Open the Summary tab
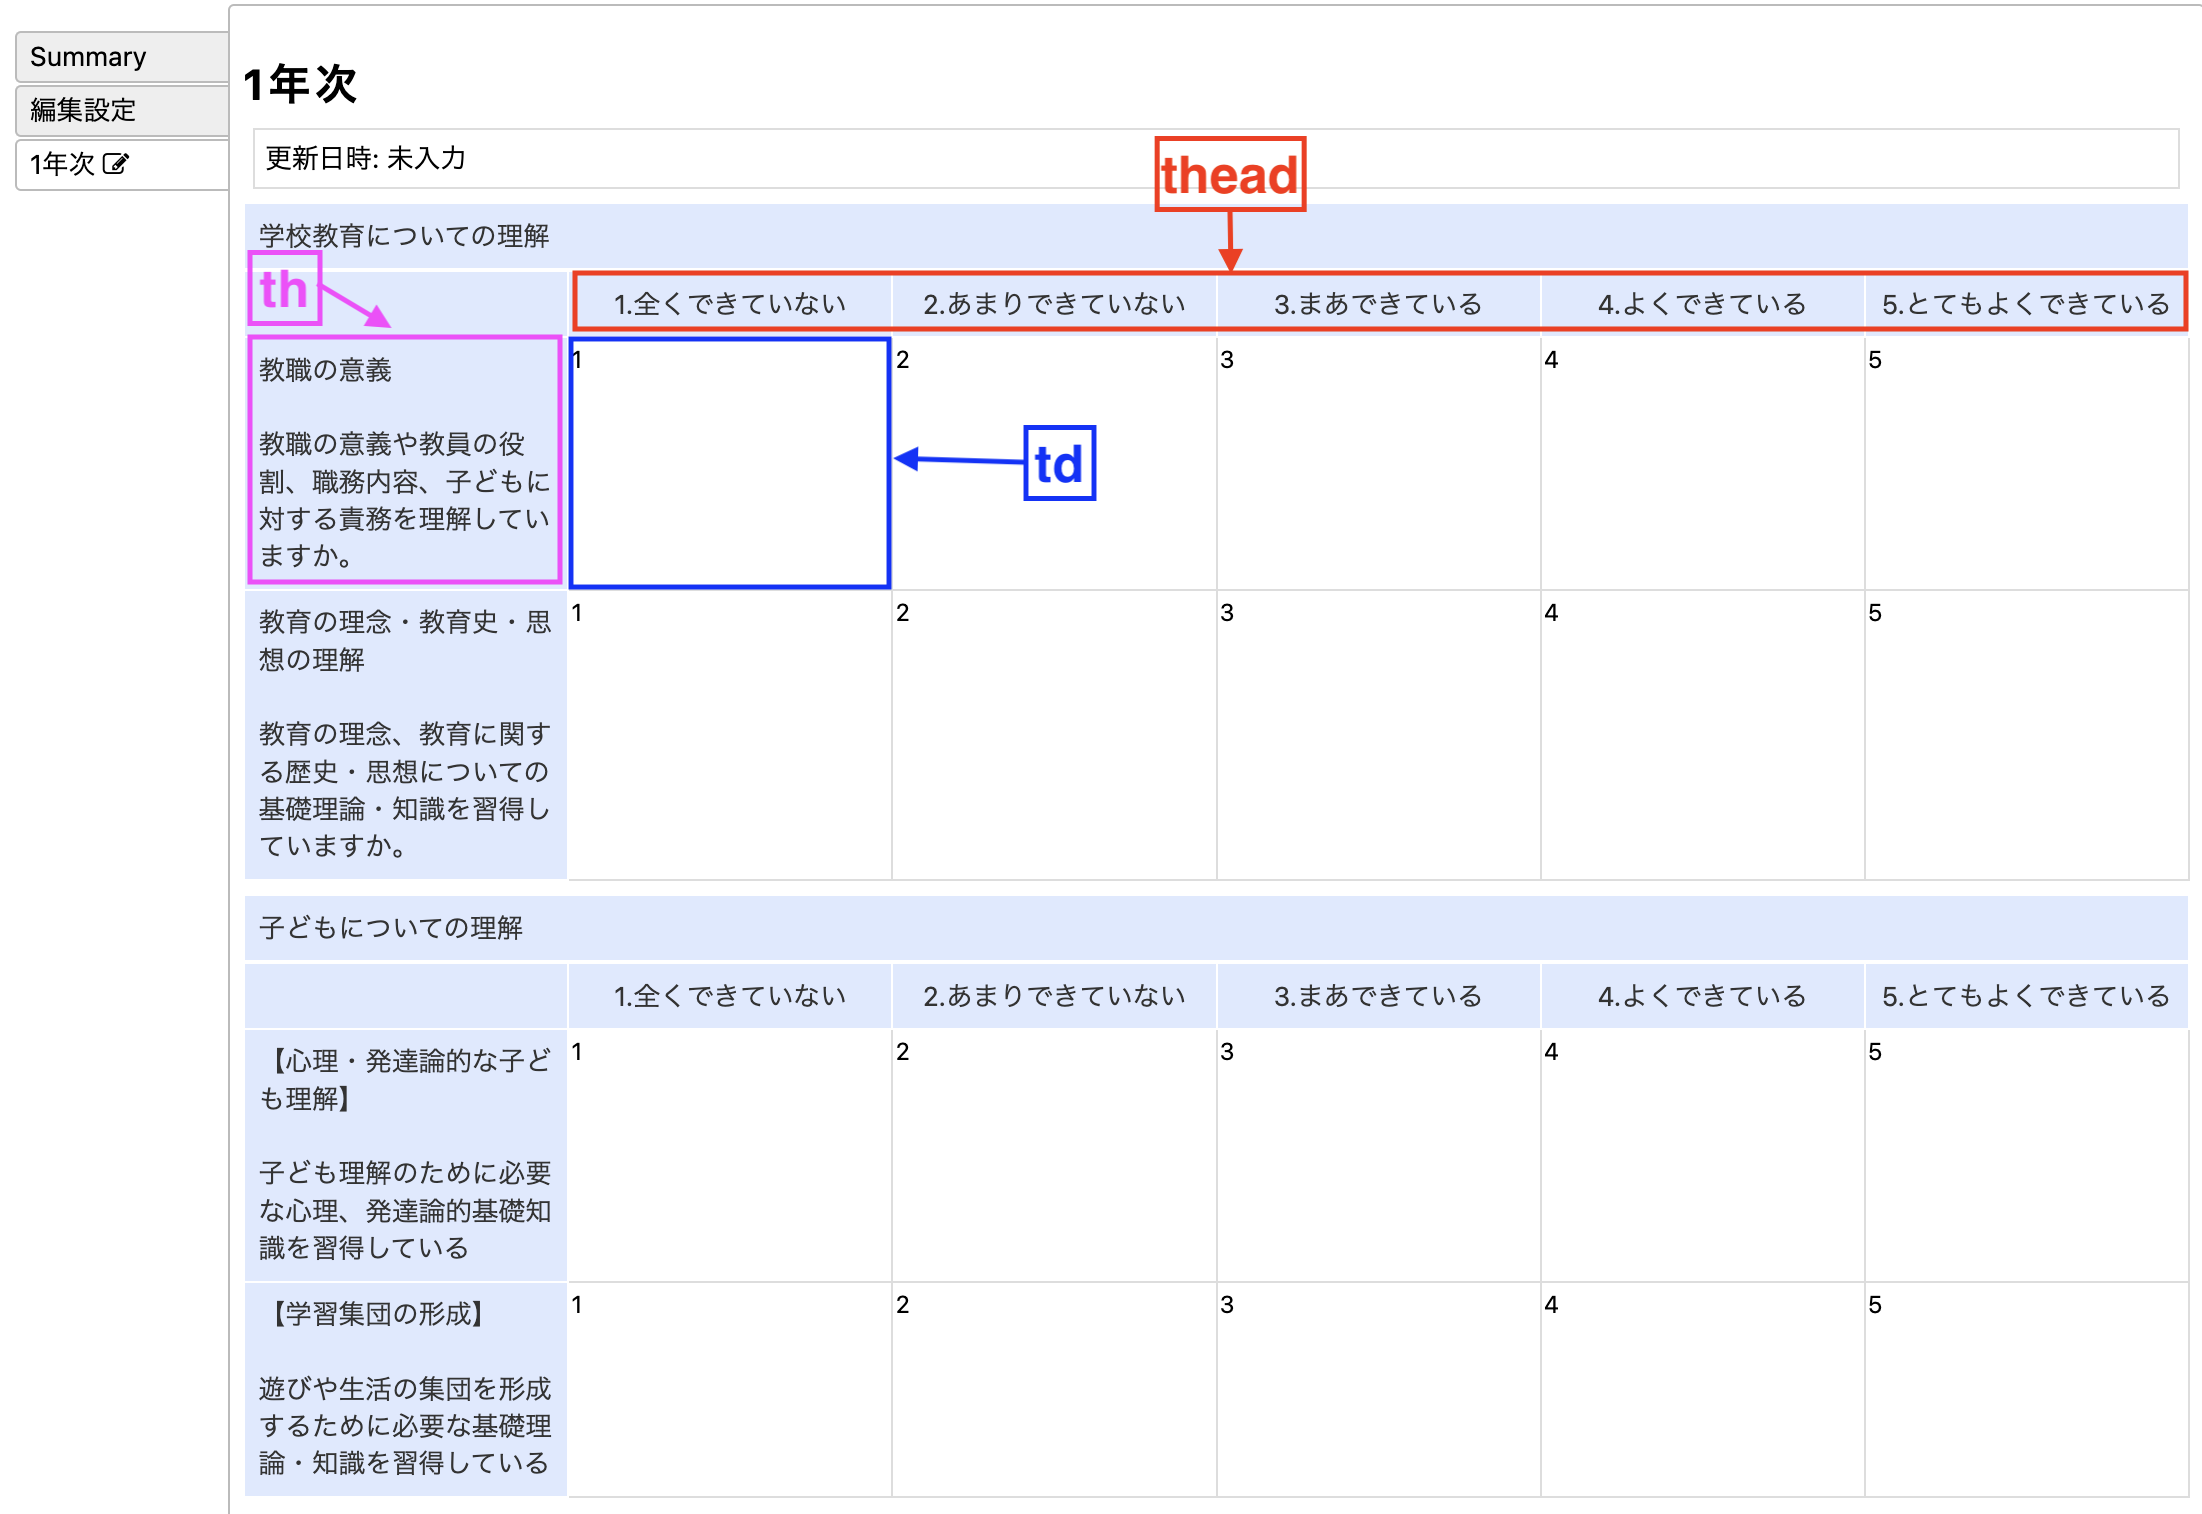 122,57
